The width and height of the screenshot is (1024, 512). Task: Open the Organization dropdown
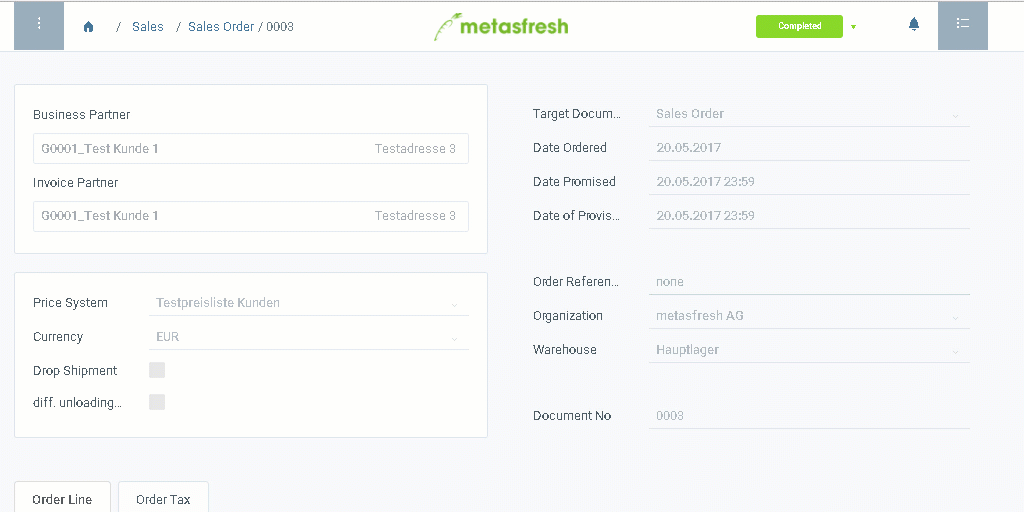(x=809, y=316)
